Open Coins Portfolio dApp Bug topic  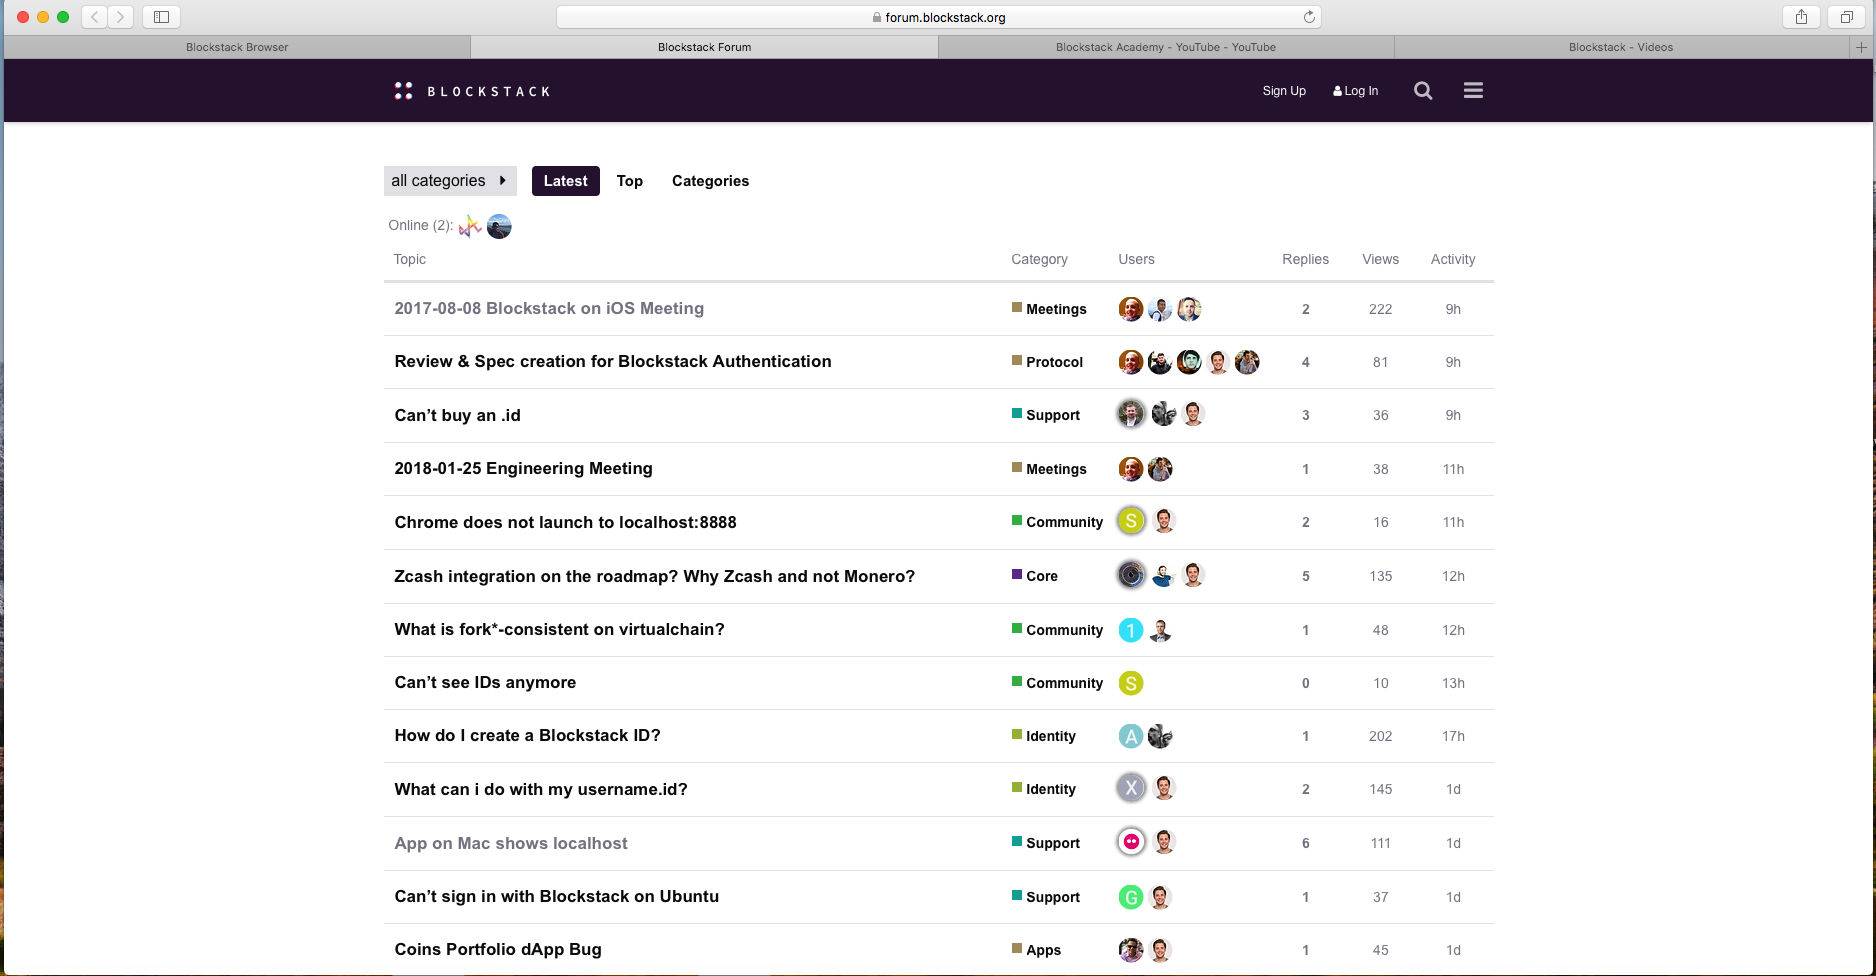(x=498, y=949)
